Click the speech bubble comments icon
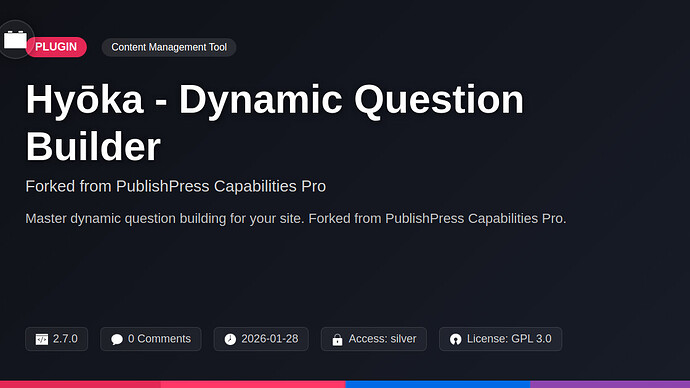This screenshot has height=388, width=690. tap(117, 339)
